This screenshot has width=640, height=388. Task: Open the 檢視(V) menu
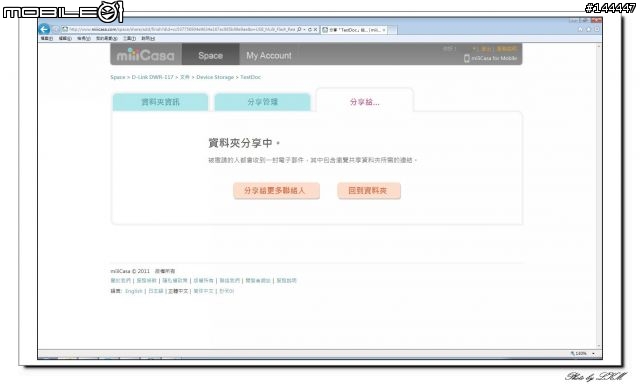[84, 38]
